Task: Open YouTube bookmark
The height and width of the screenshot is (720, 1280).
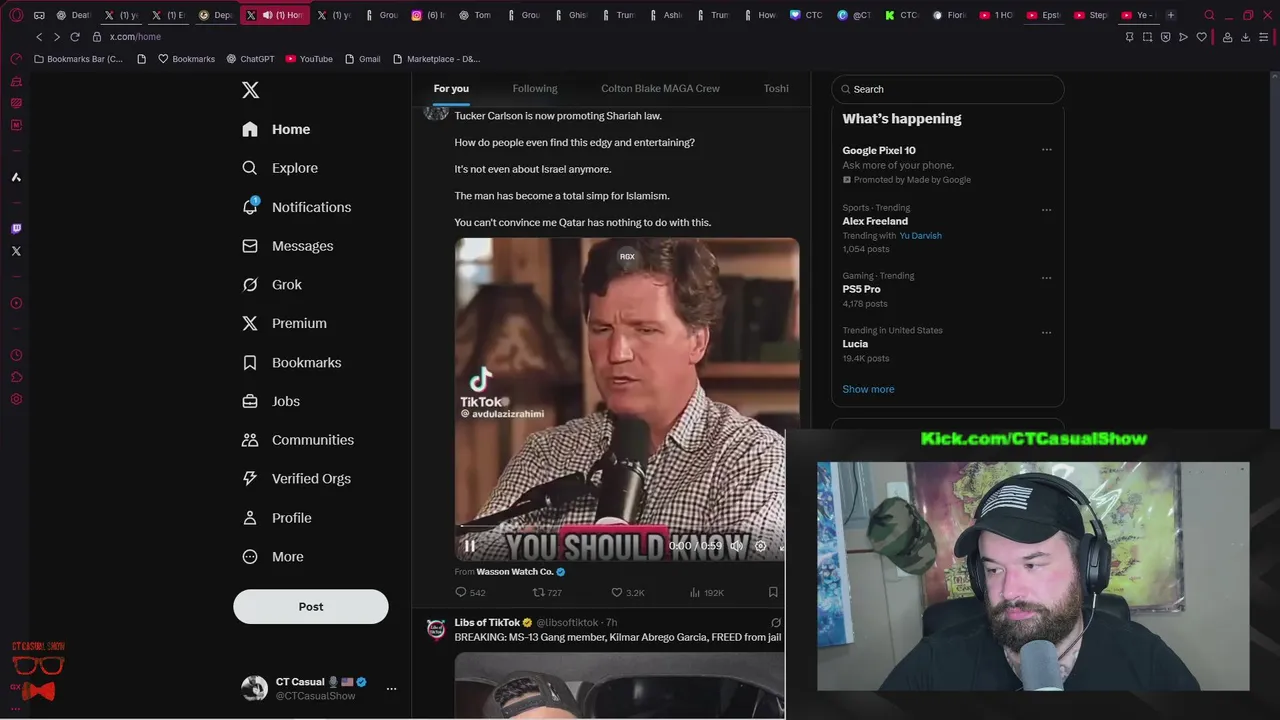Action: point(309,59)
